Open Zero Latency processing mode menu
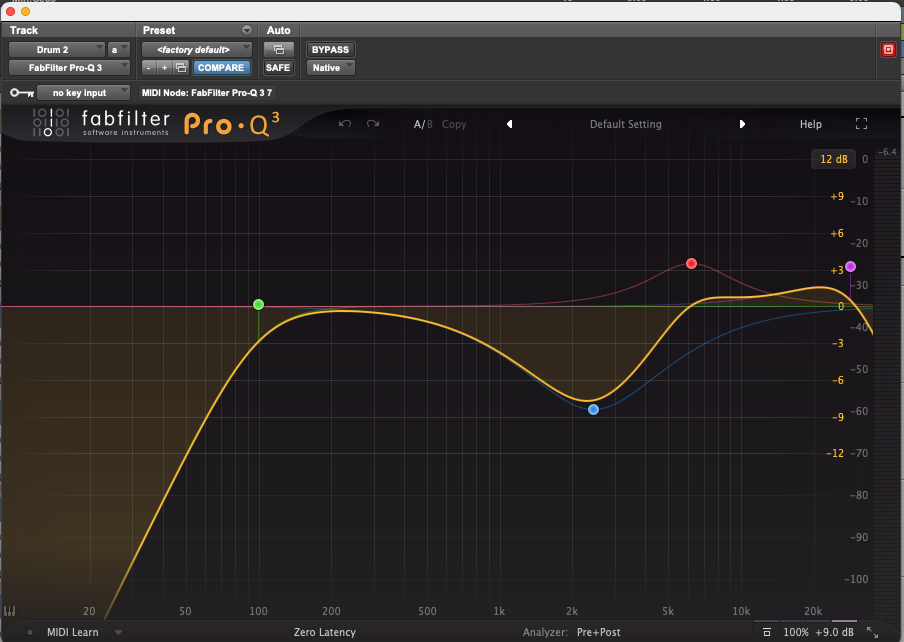The image size is (904, 642). pyautogui.click(x=325, y=632)
